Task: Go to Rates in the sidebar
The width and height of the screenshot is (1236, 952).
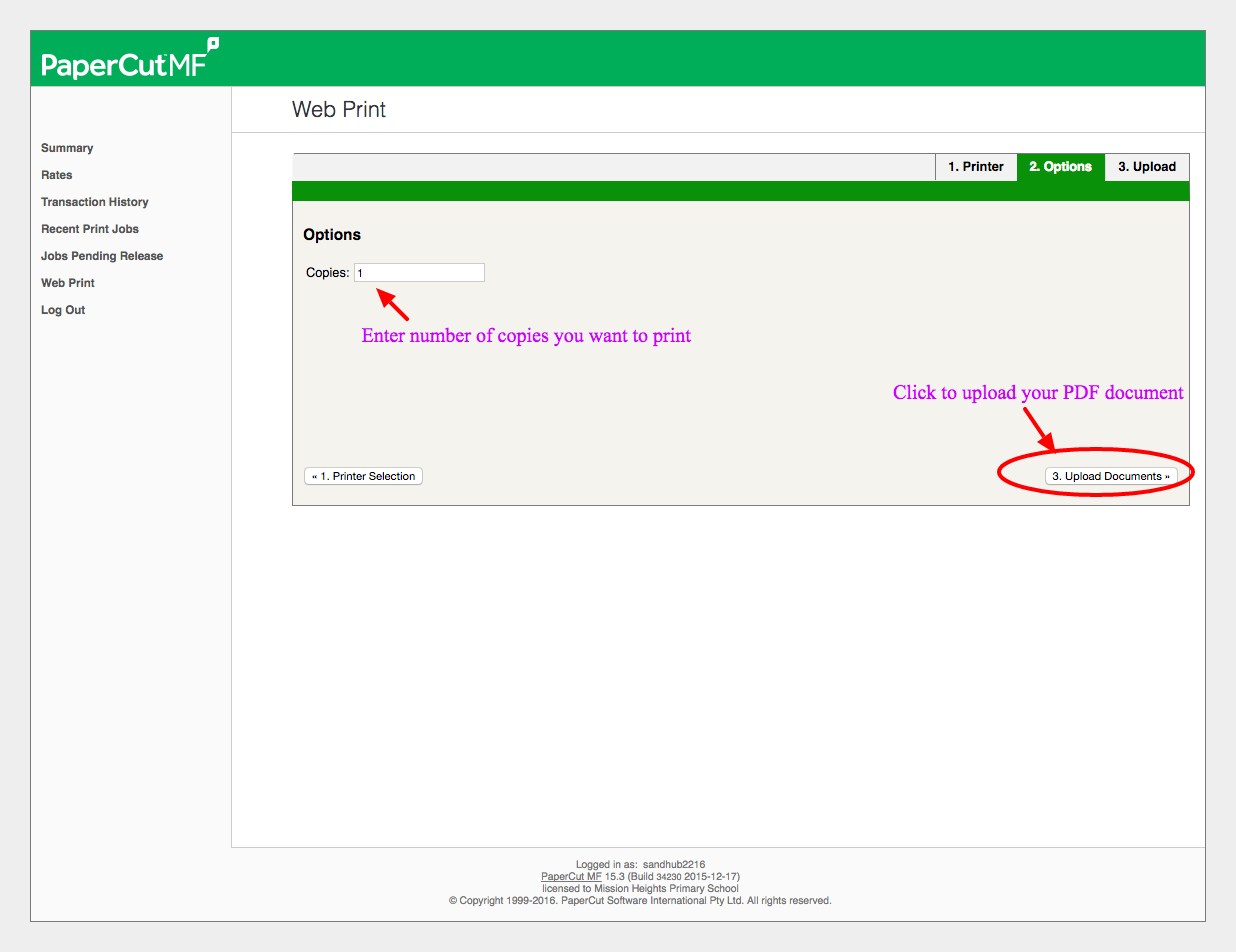Action: 57,175
